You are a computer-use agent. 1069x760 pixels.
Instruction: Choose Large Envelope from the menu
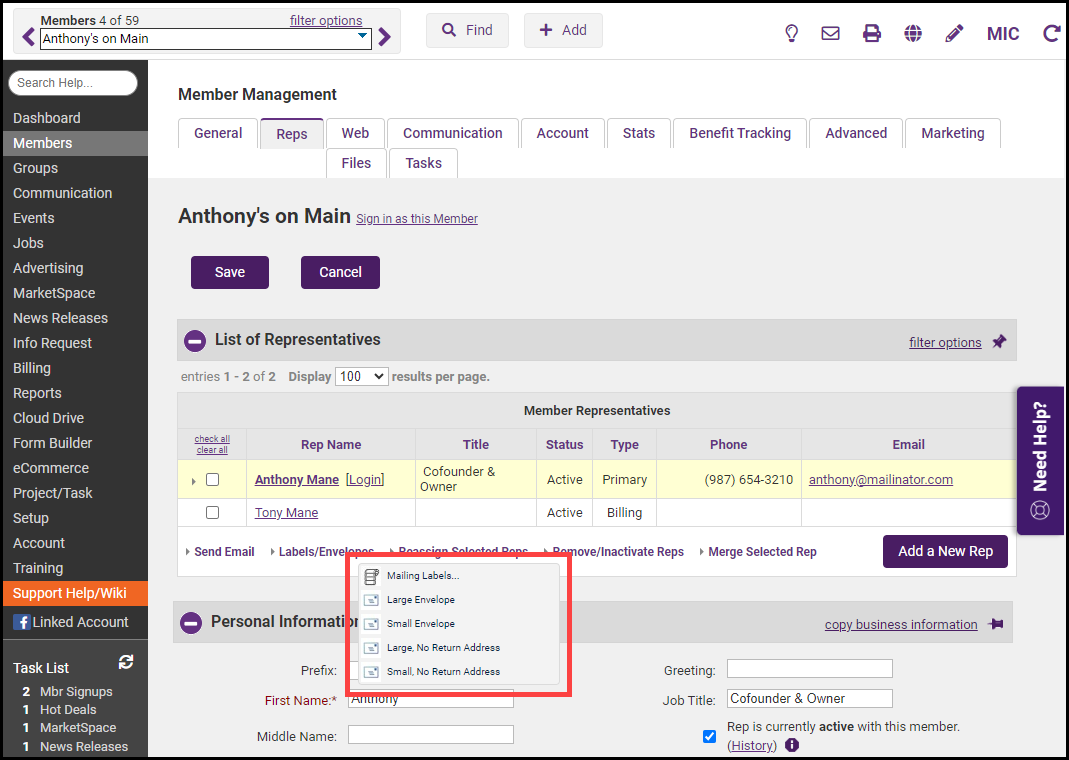click(x=420, y=600)
